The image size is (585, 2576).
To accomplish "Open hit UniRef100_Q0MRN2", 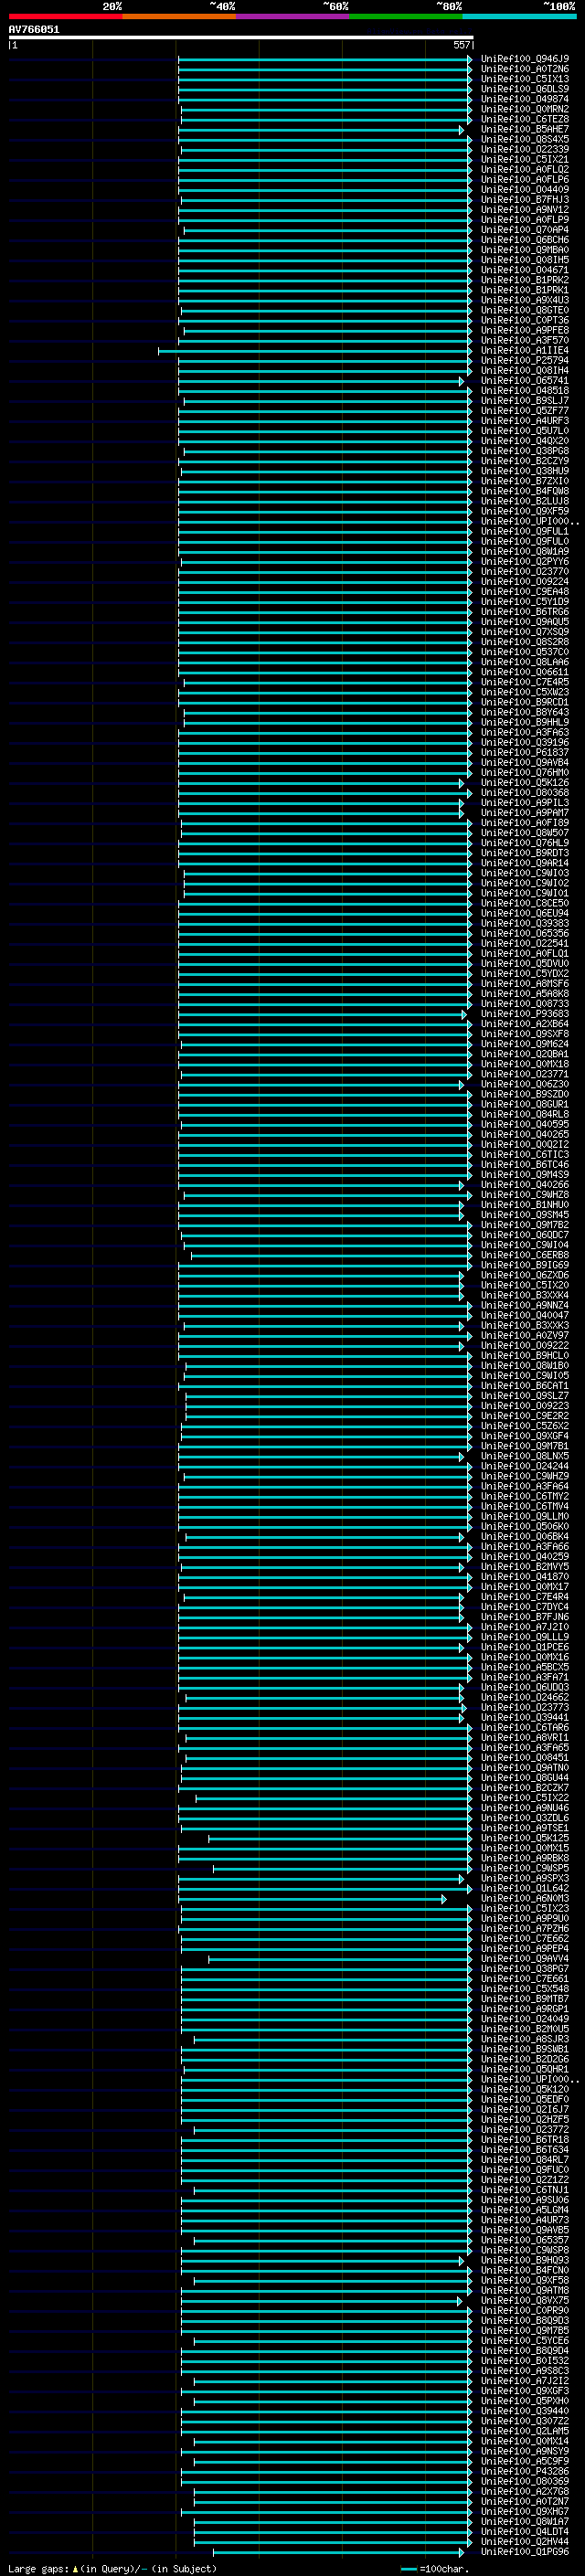I will click(x=525, y=109).
